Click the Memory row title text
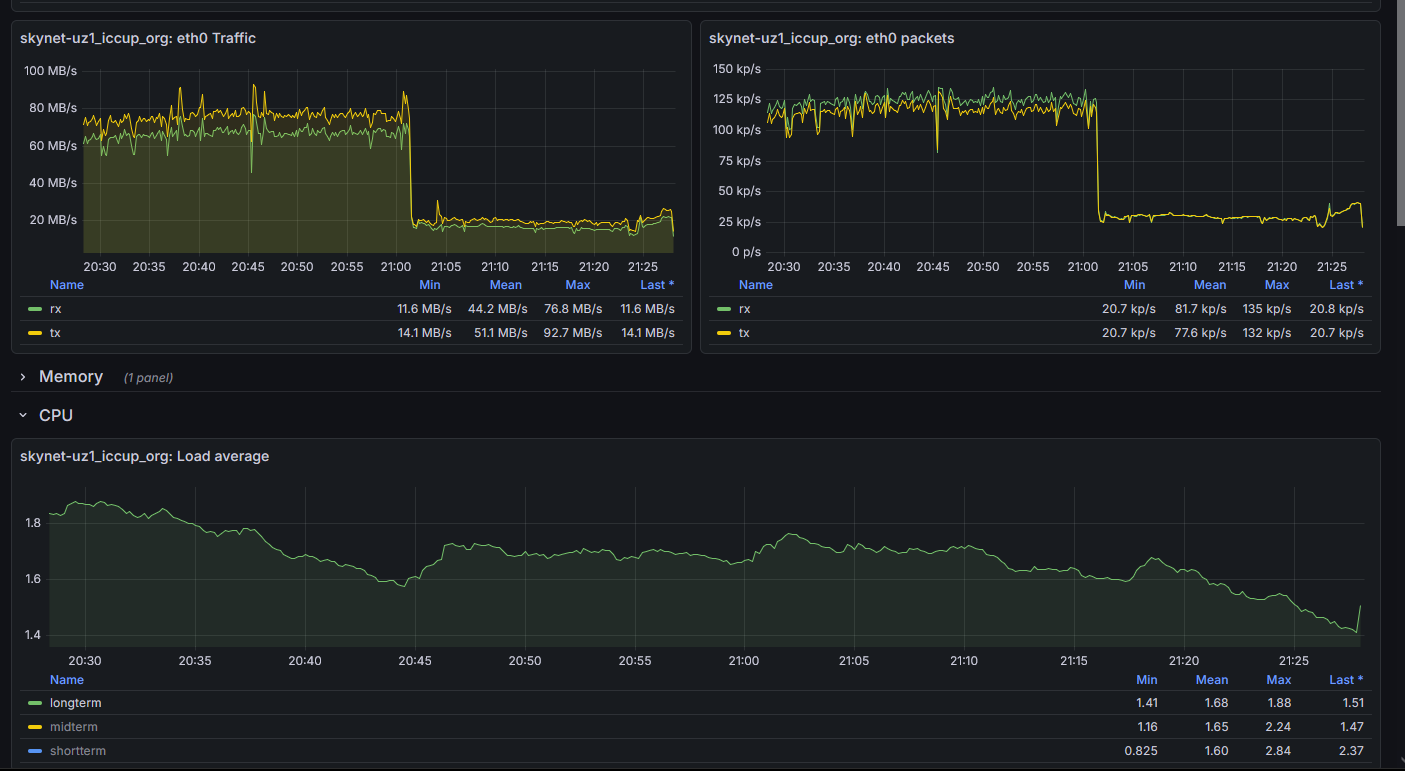Viewport: 1405px width, 771px height. click(x=71, y=377)
